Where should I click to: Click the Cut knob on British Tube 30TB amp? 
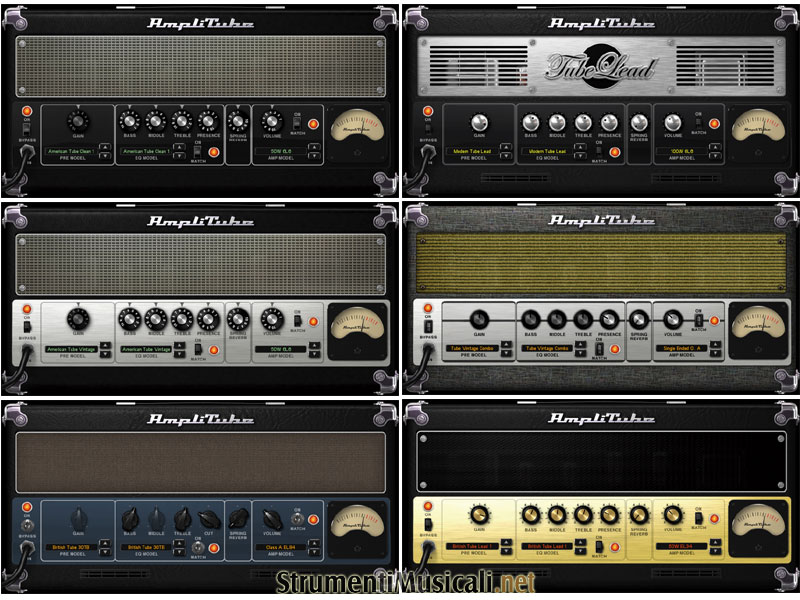(x=207, y=519)
